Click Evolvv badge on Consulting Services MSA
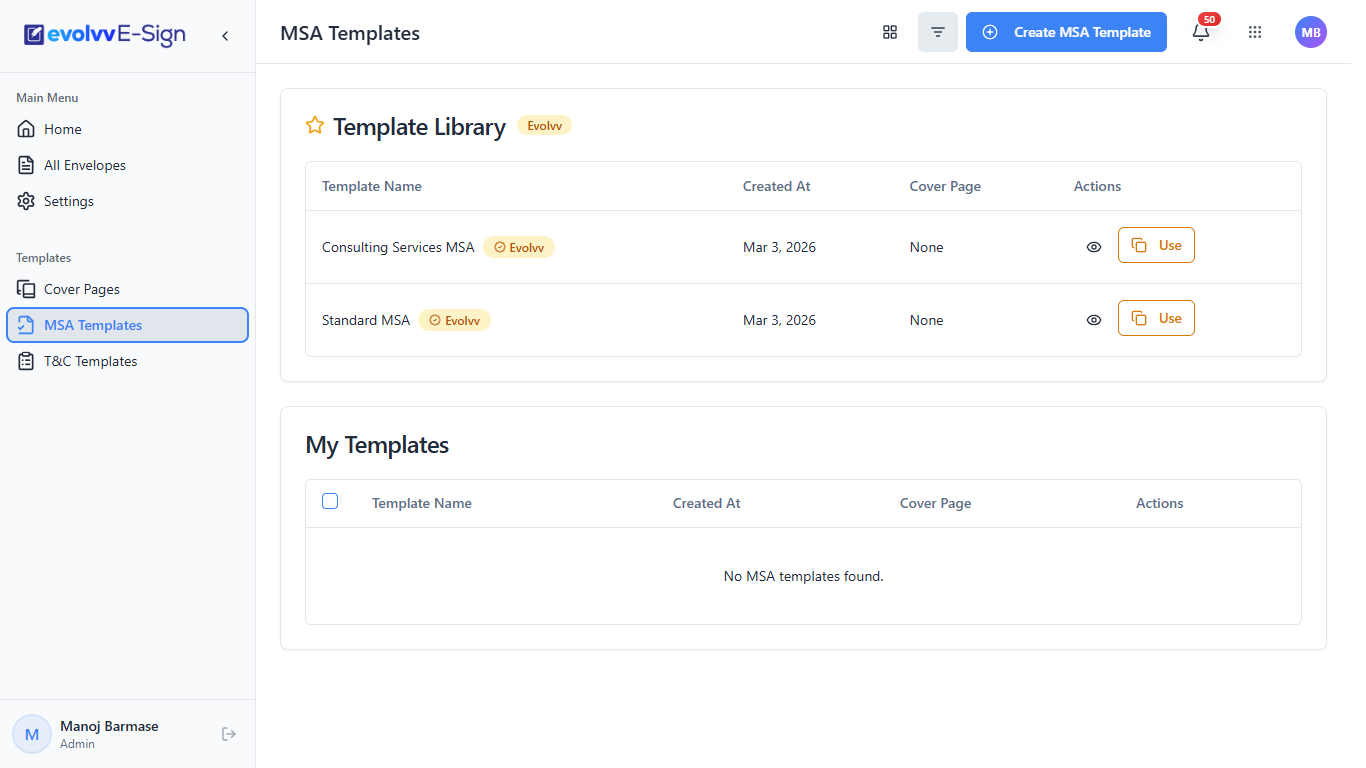This screenshot has height=768, width=1366. click(x=519, y=247)
